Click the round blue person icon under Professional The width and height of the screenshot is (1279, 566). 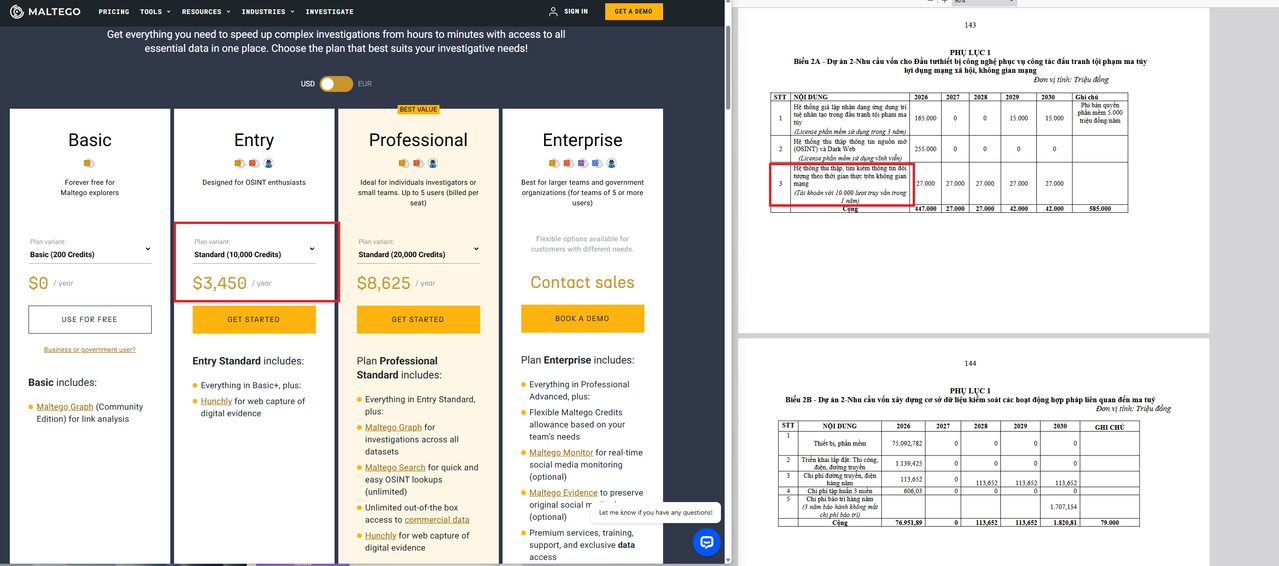pyautogui.click(x=432, y=163)
